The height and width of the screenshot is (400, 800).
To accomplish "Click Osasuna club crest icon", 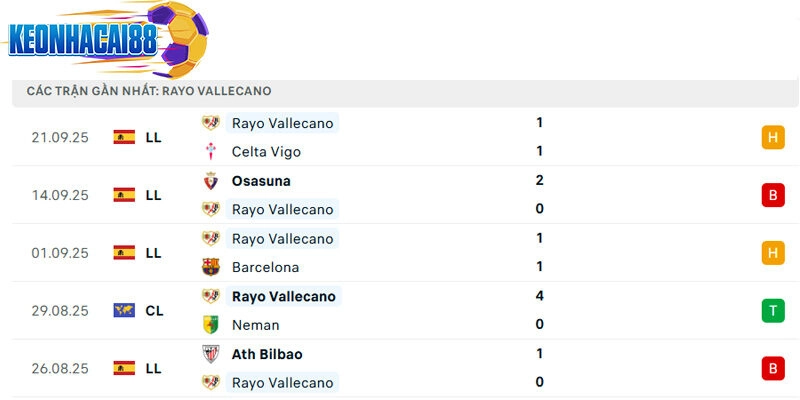I will [x=210, y=181].
